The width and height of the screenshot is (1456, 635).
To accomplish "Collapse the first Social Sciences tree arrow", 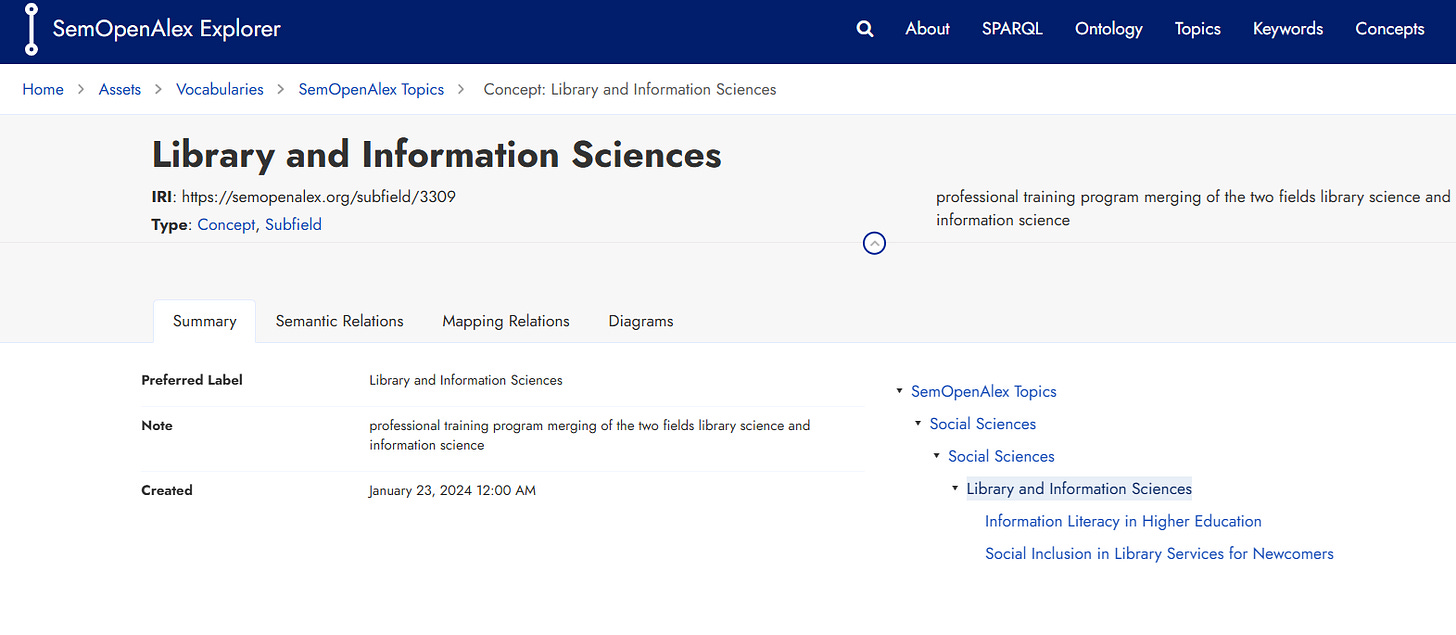I will coord(918,424).
